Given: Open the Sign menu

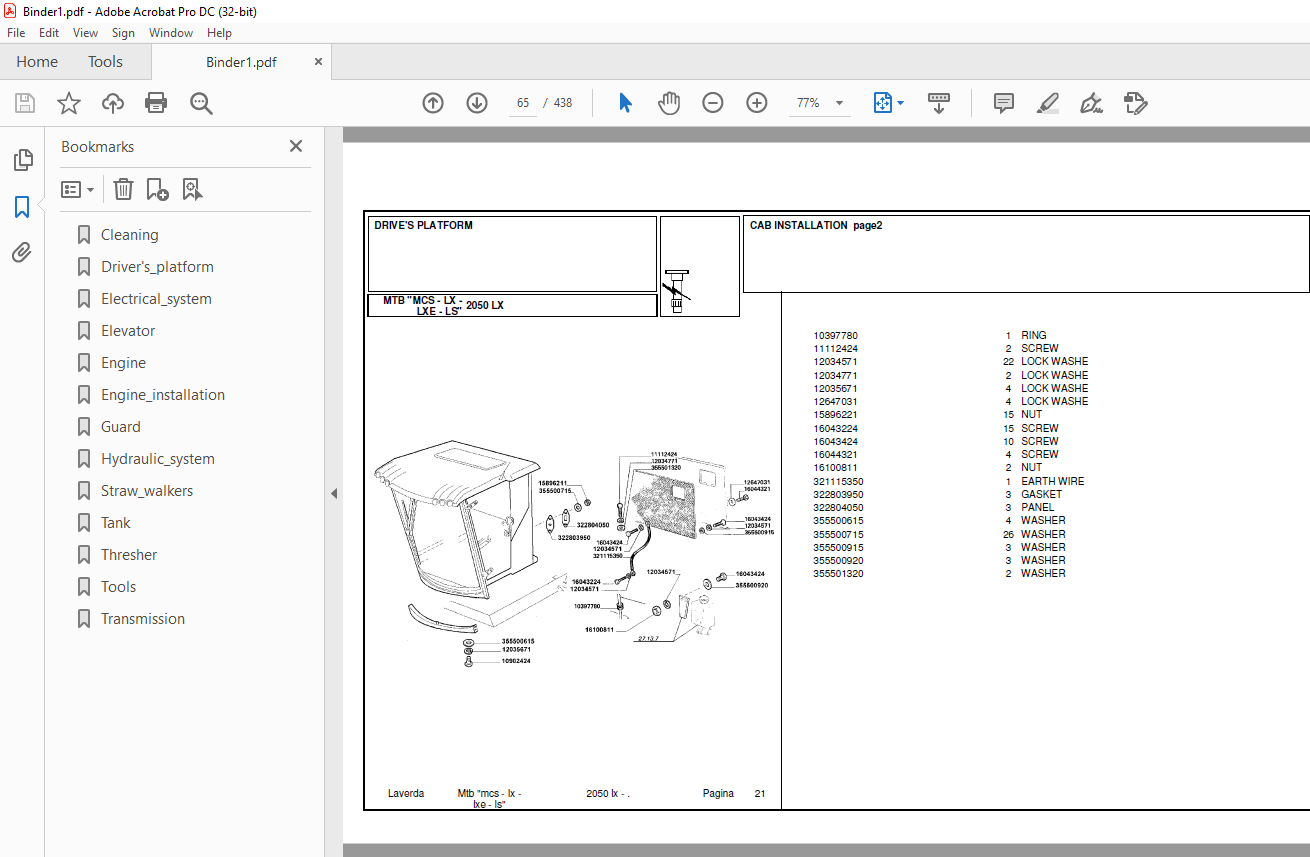Looking at the screenshot, I should (x=123, y=33).
